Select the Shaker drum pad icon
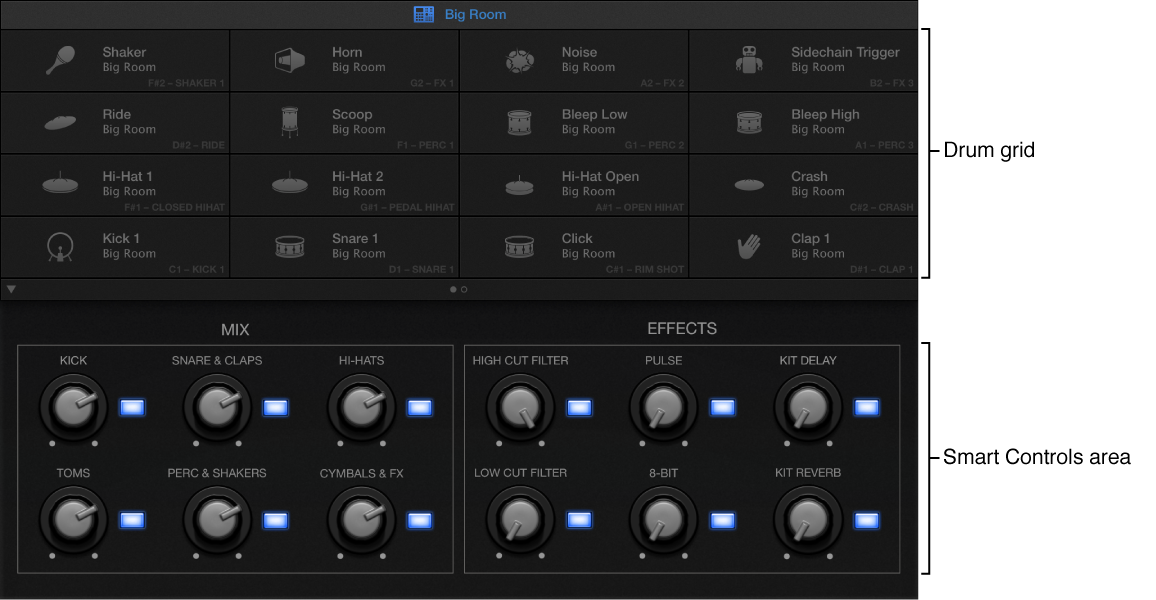Screen dimensions: 1156x600 point(60,59)
